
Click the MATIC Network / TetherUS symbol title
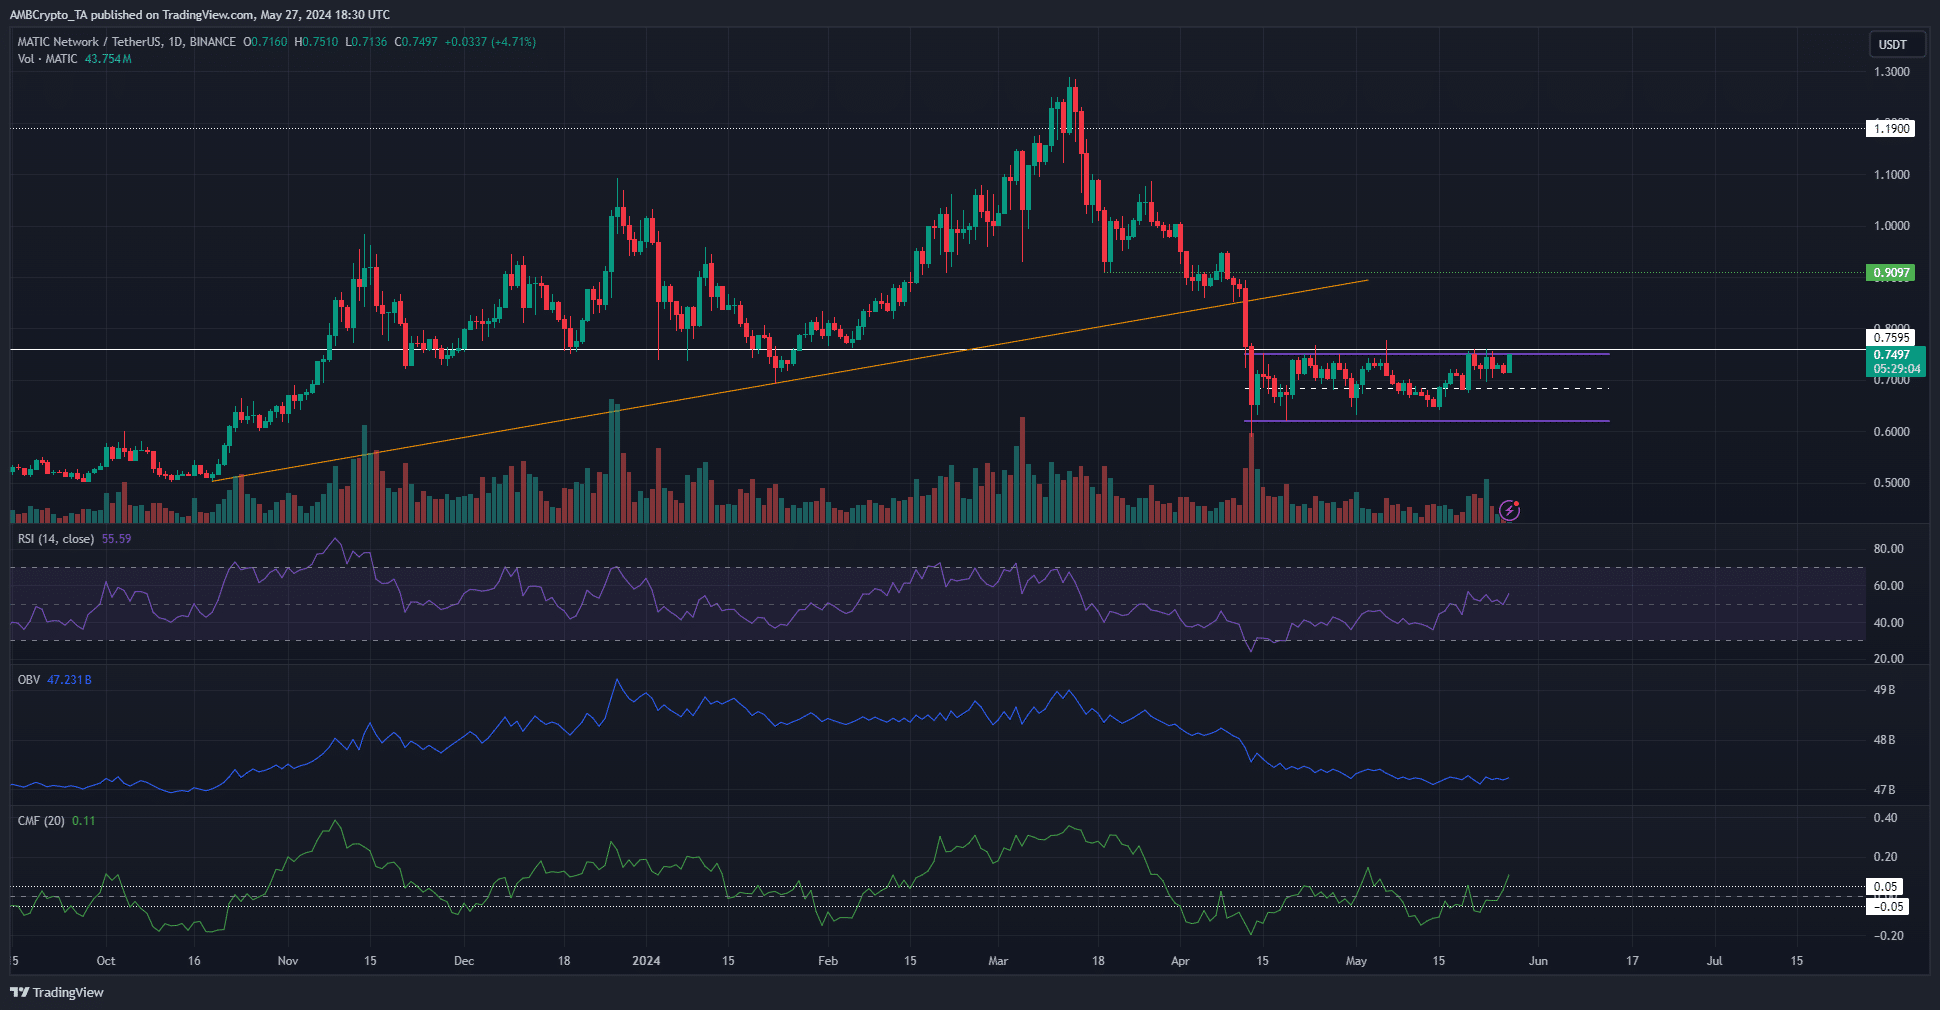coord(127,42)
